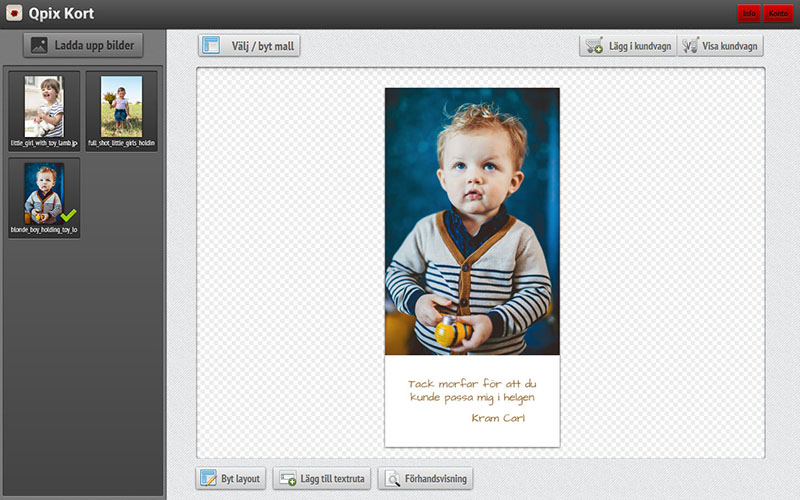Click the pencil layout icon on Byt layout
The image size is (800, 500).
[208, 479]
